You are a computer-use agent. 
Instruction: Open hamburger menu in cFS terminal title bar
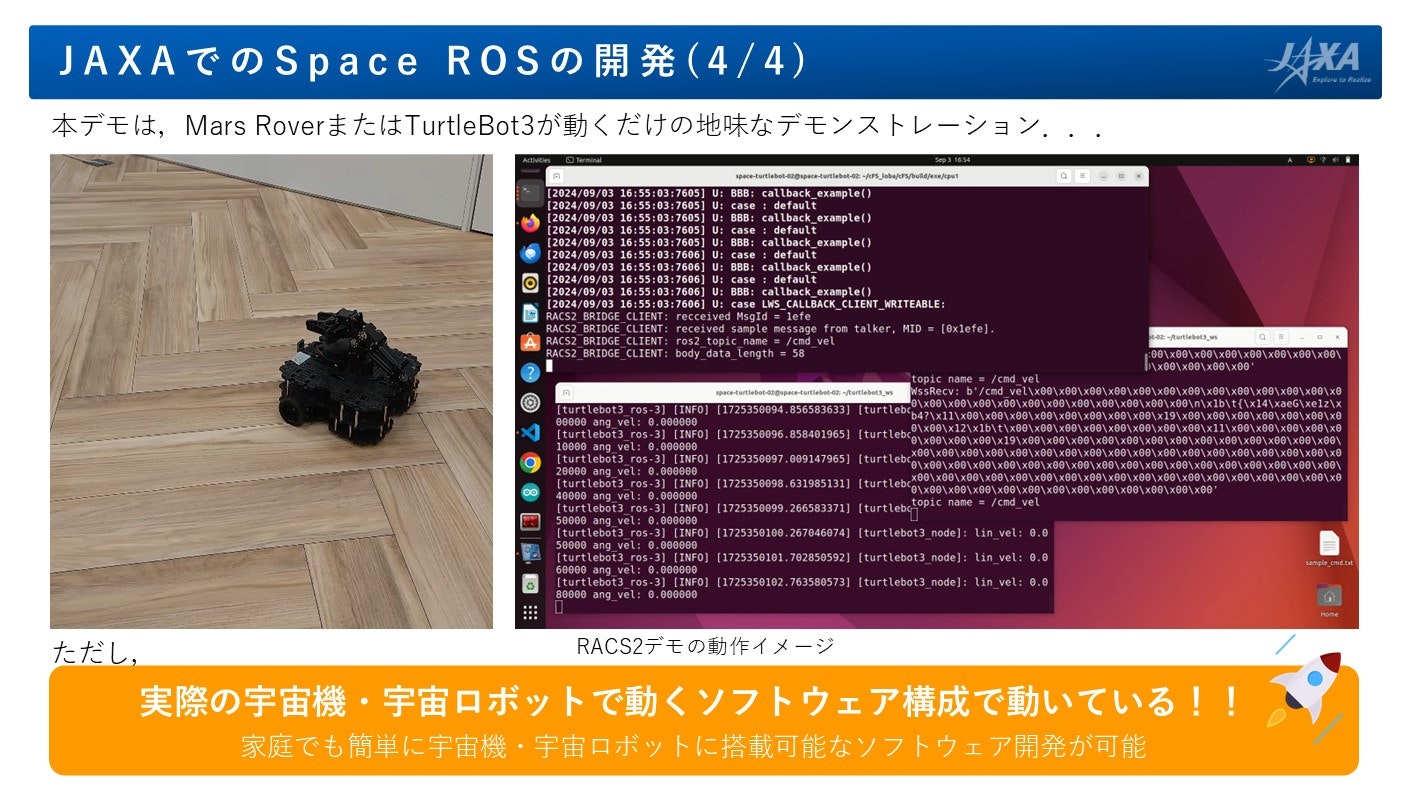[1083, 176]
